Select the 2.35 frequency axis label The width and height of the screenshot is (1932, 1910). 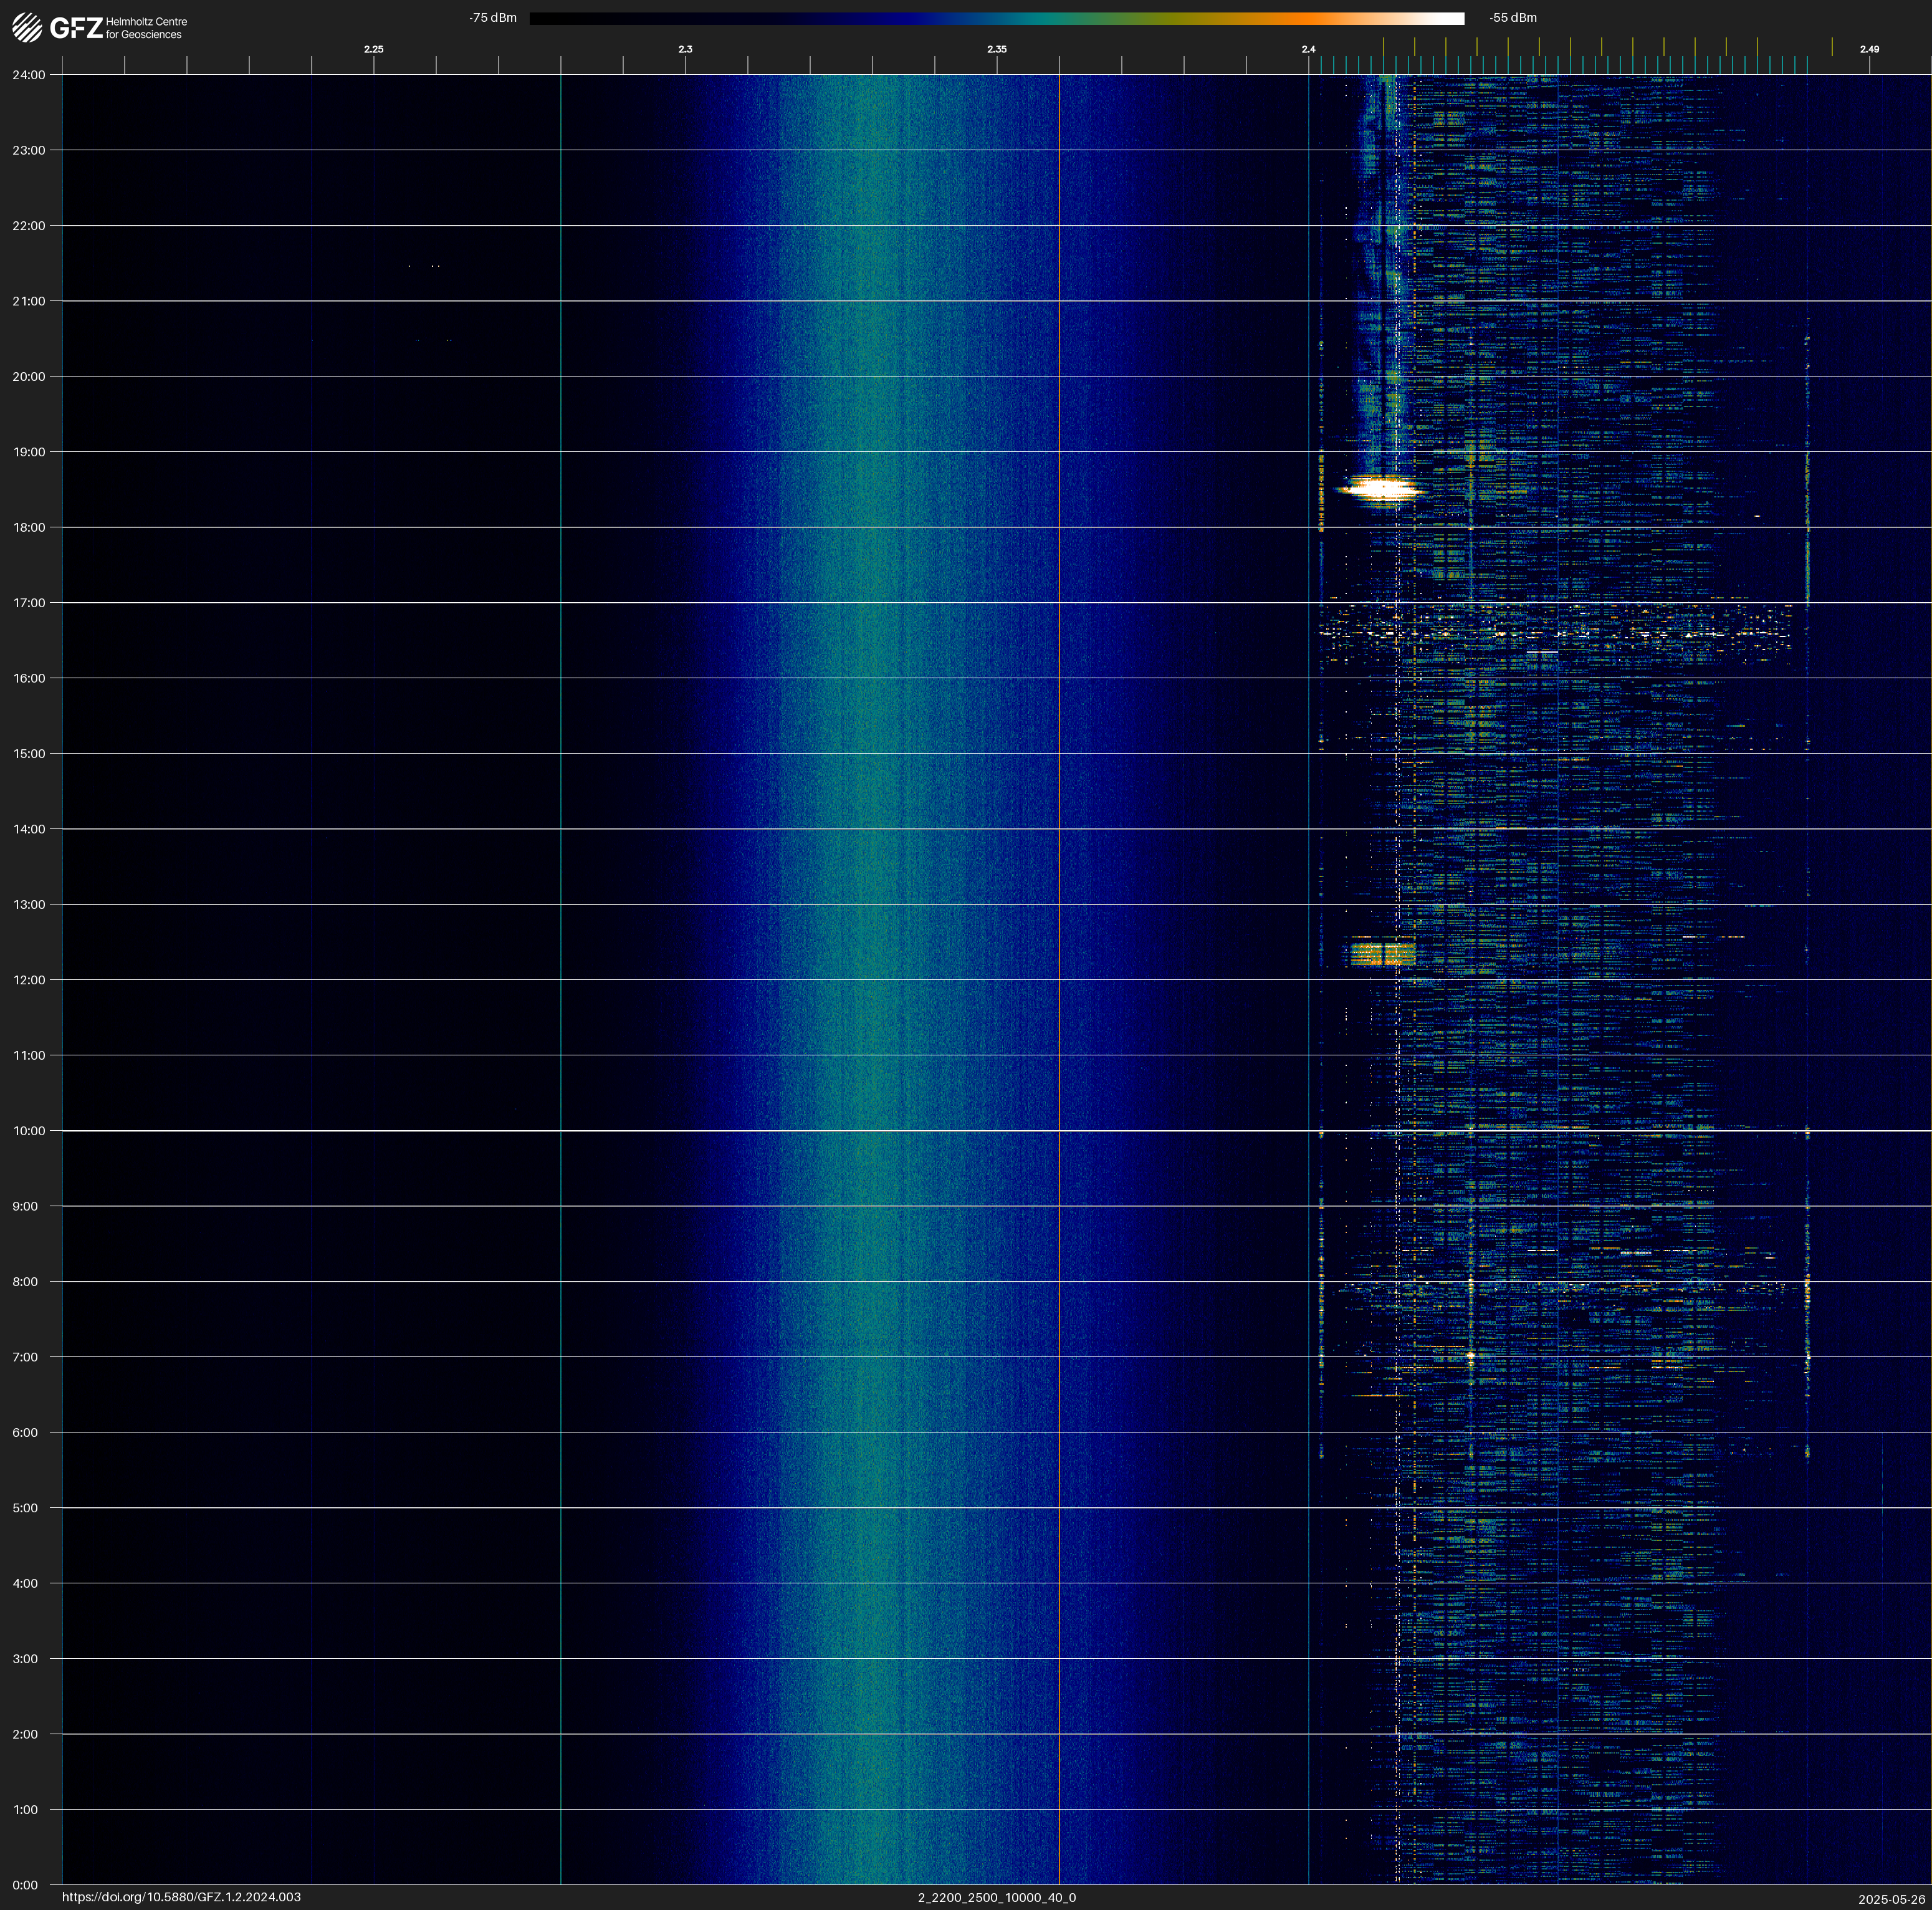pyautogui.click(x=996, y=49)
